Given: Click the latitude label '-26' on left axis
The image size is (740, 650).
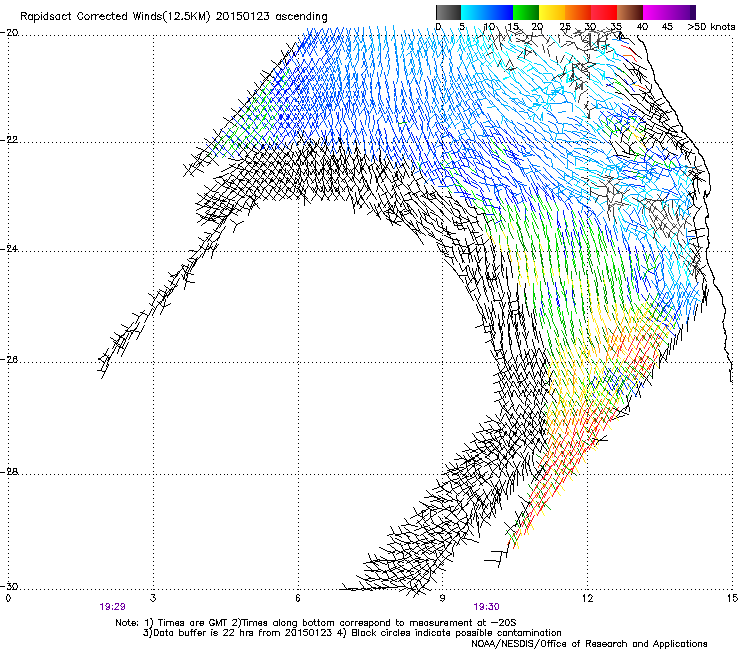Looking at the screenshot, I should (x=9, y=360).
